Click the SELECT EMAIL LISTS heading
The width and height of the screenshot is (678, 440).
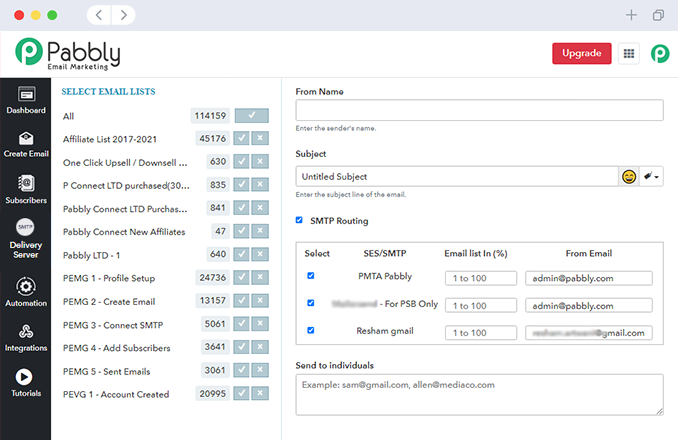pyautogui.click(x=108, y=92)
